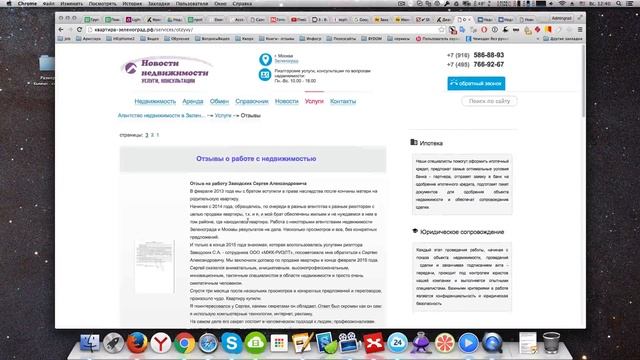Open Chrome menu in macOS menu bar
640x360 pixels.
click(27, 4)
